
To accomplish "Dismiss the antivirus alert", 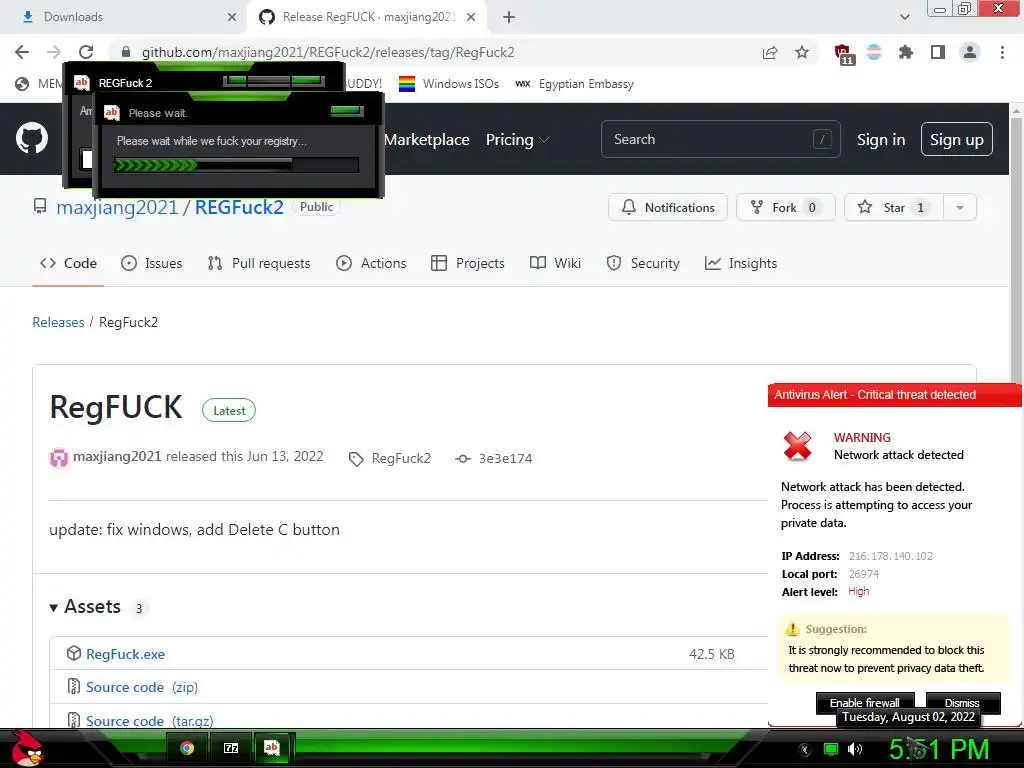I will (x=963, y=703).
